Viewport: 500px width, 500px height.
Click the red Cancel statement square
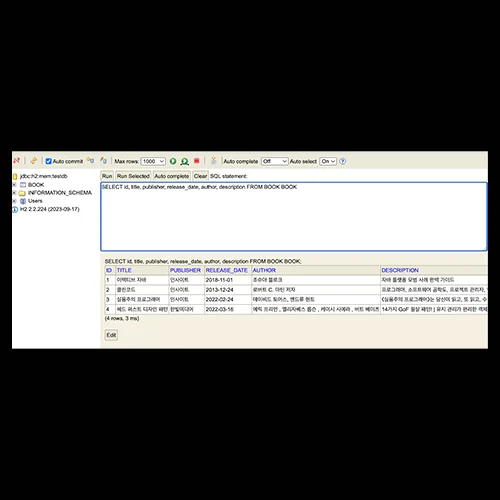(x=197, y=161)
